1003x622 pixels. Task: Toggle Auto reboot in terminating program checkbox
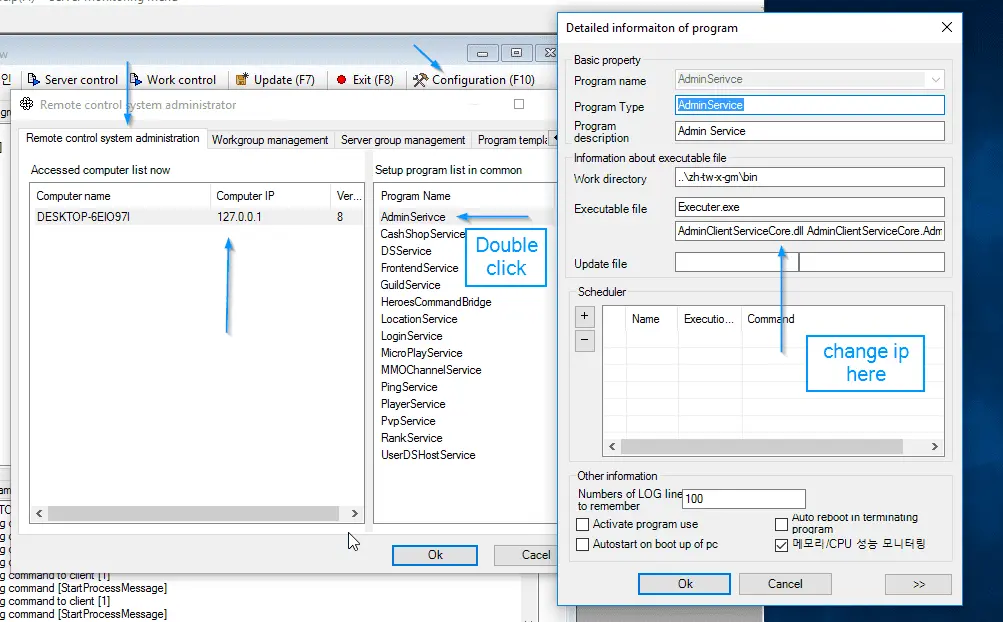pyautogui.click(x=781, y=525)
